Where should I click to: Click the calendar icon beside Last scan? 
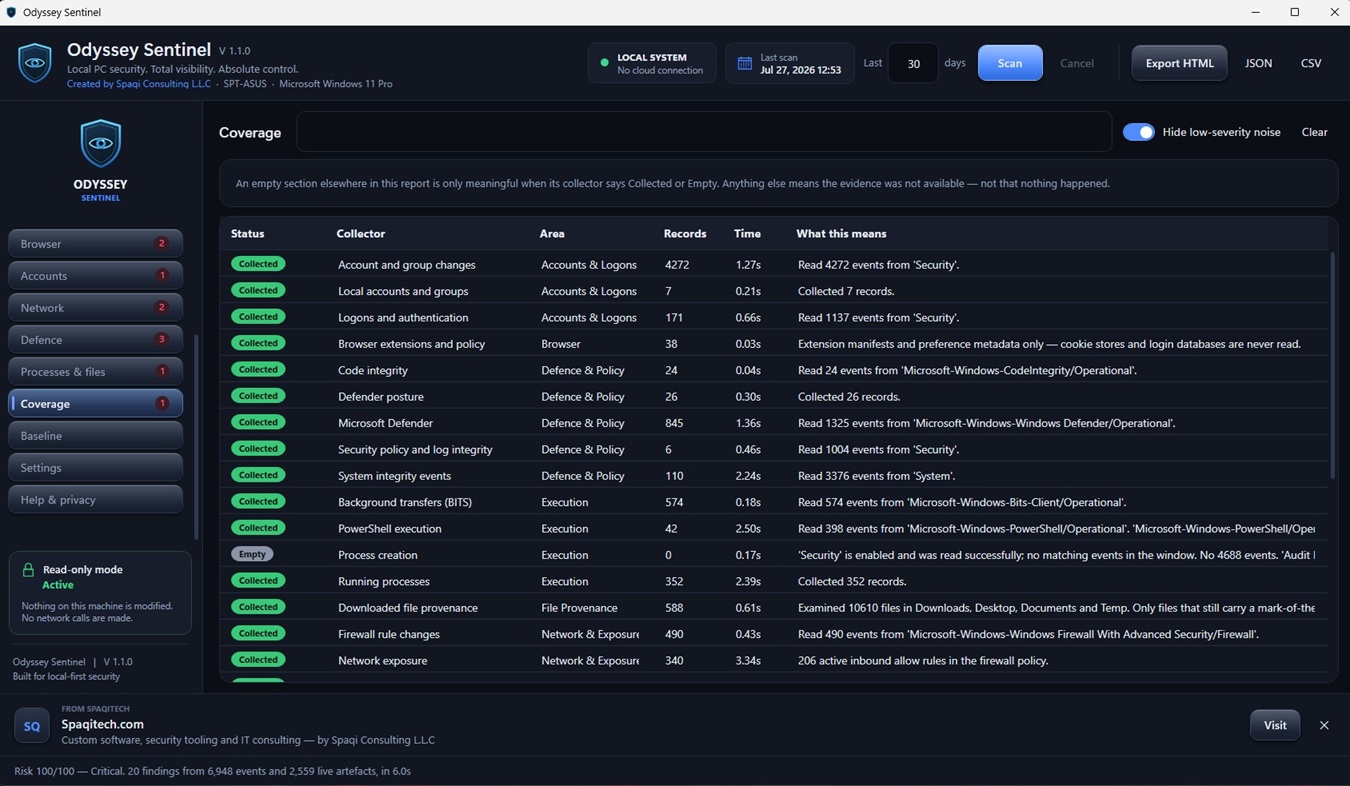pyautogui.click(x=744, y=63)
